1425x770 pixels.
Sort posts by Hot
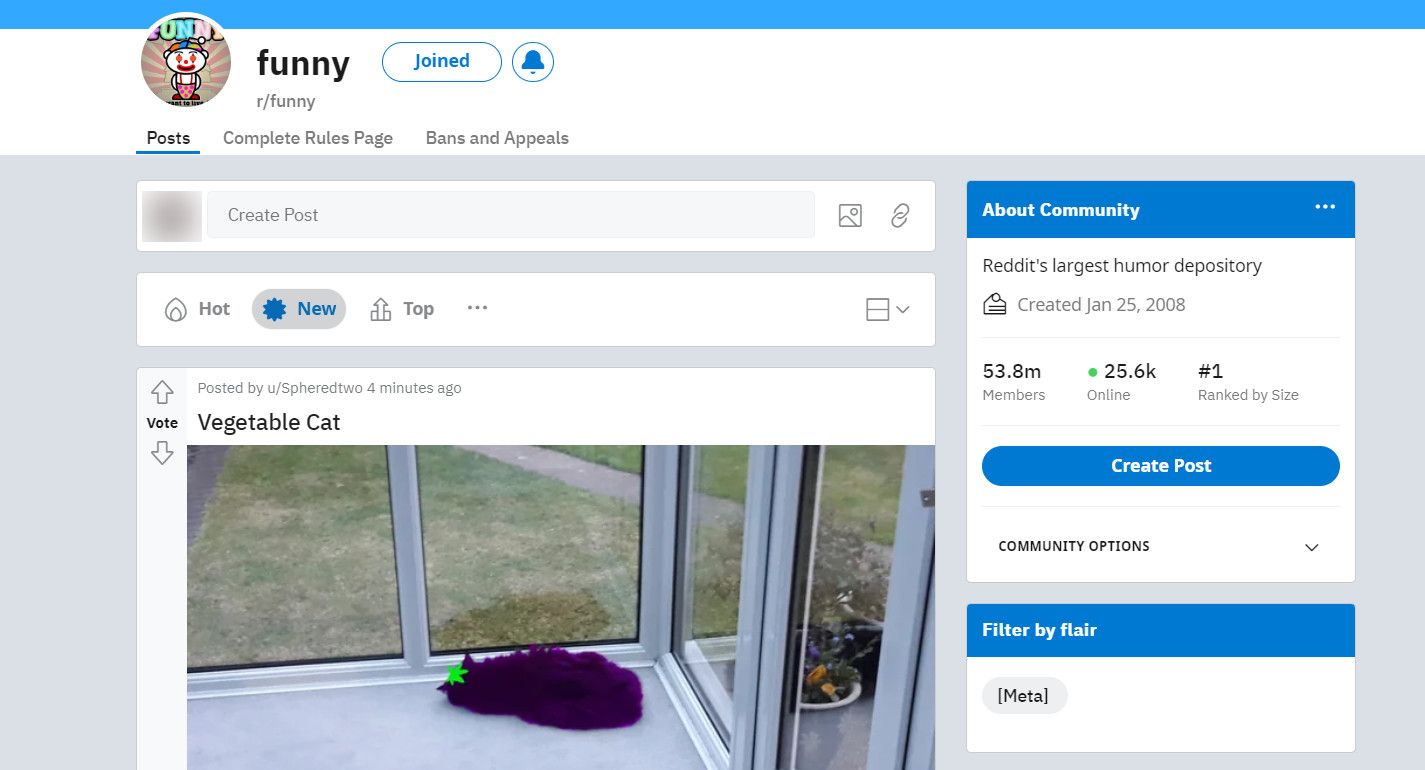197,309
